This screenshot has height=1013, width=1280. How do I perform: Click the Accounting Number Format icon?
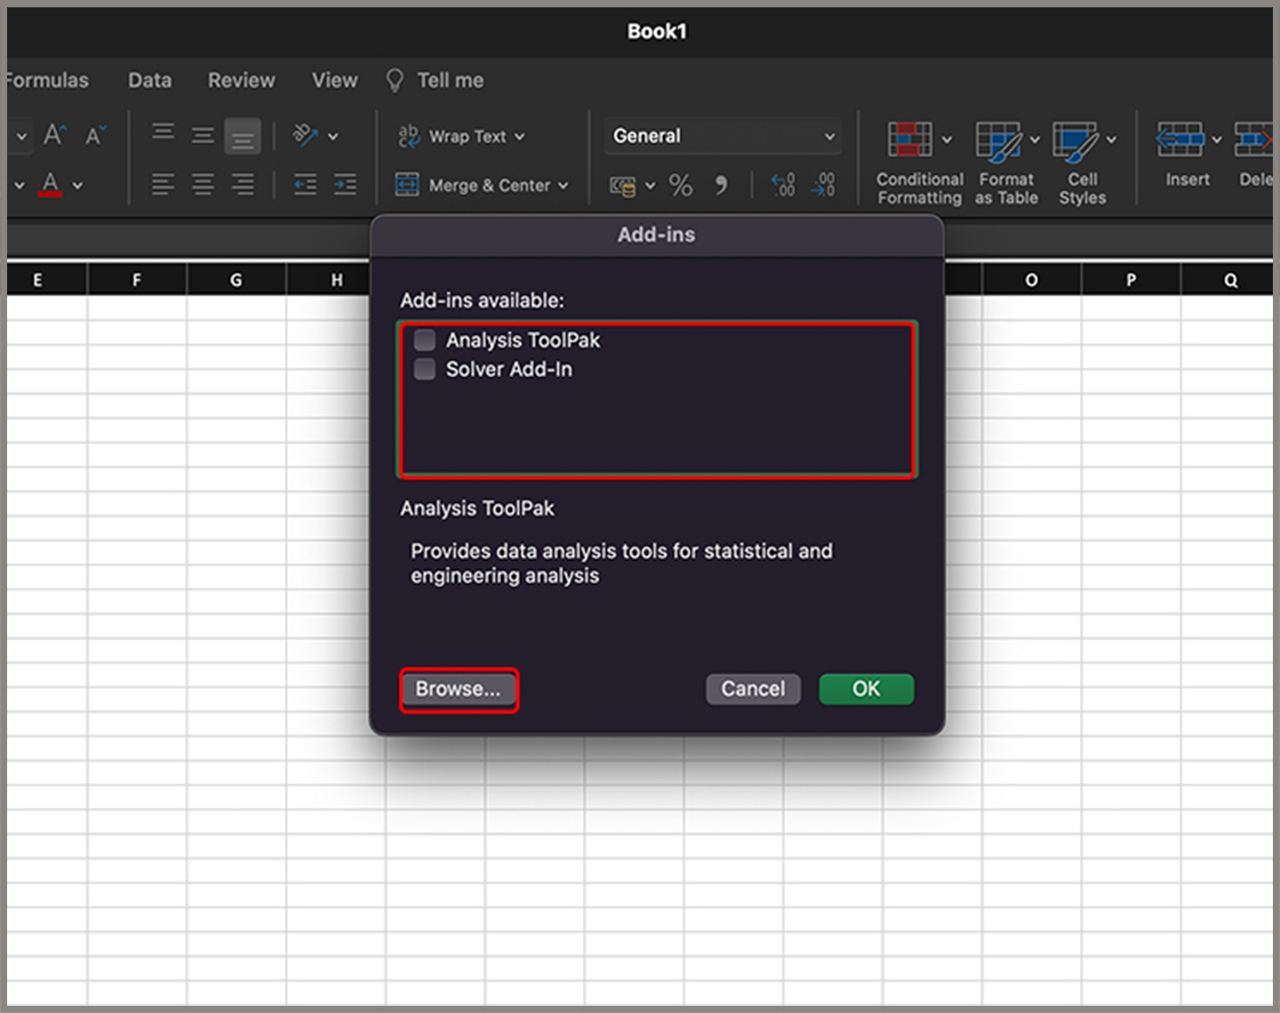(x=623, y=185)
